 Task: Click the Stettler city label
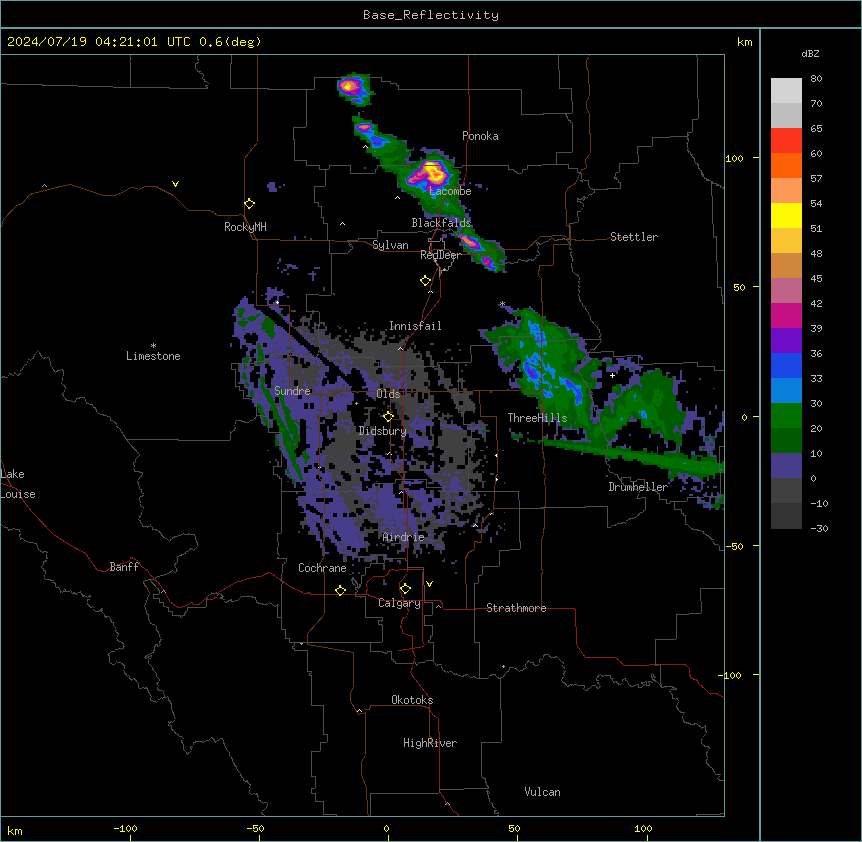click(x=634, y=237)
